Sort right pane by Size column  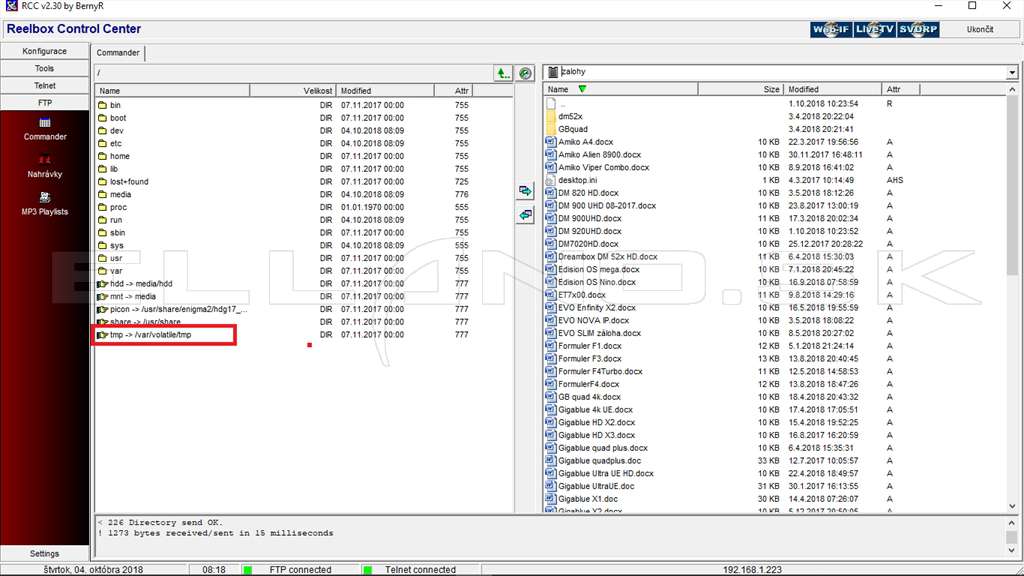741,89
